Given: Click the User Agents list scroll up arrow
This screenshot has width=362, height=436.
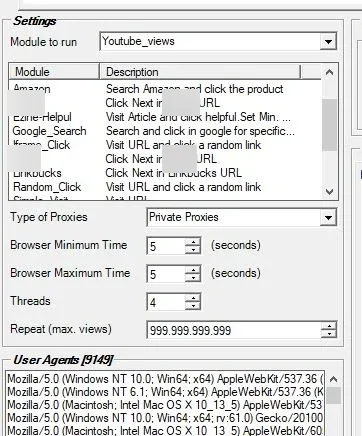Looking at the screenshot, I should tap(333, 379).
